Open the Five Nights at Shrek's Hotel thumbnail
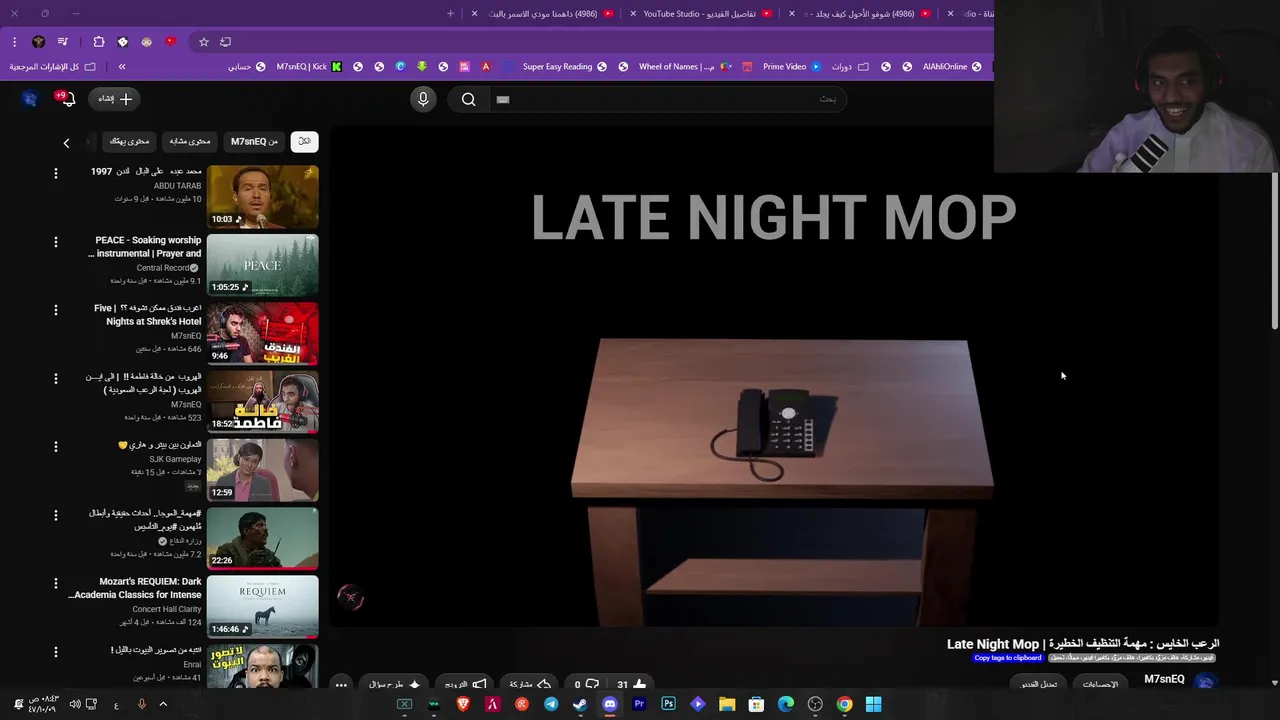This screenshot has width=1280, height=720. [x=263, y=333]
